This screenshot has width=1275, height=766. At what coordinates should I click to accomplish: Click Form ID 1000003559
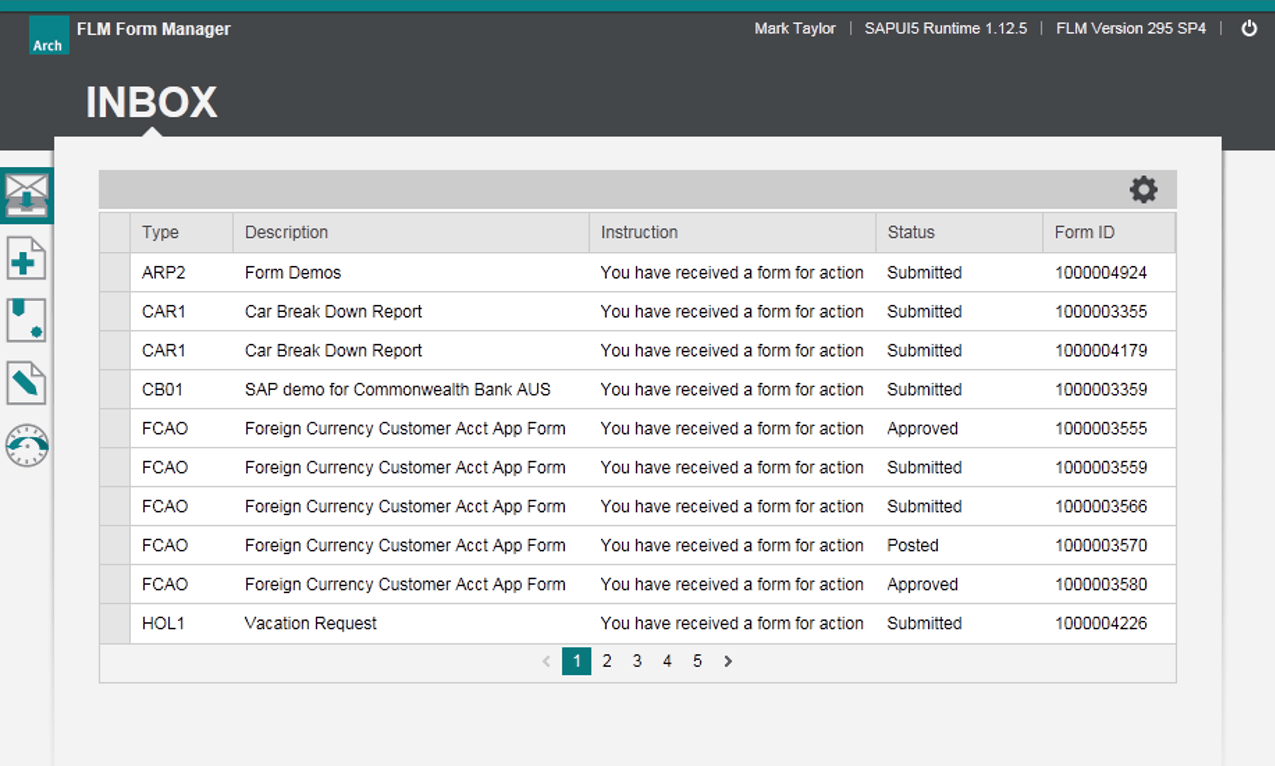[1101, 467]
